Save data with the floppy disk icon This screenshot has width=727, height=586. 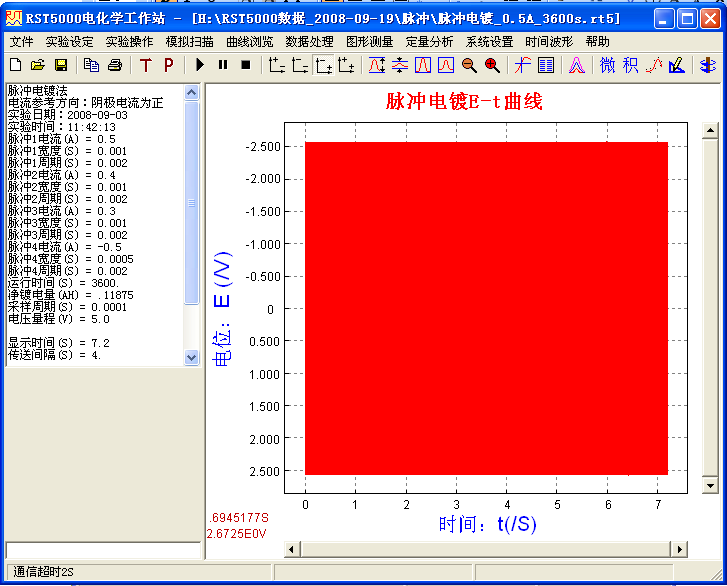(x=60, y=65)
